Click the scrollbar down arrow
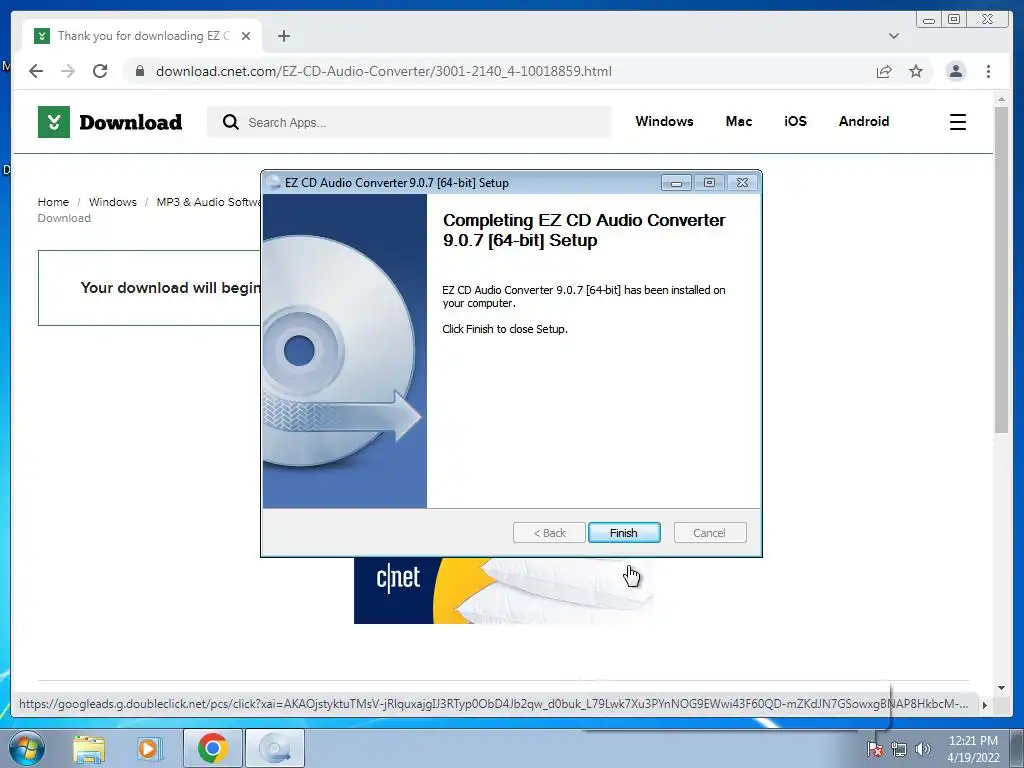The width and height of the screenshot is (1024, 768). [1001, 687]
